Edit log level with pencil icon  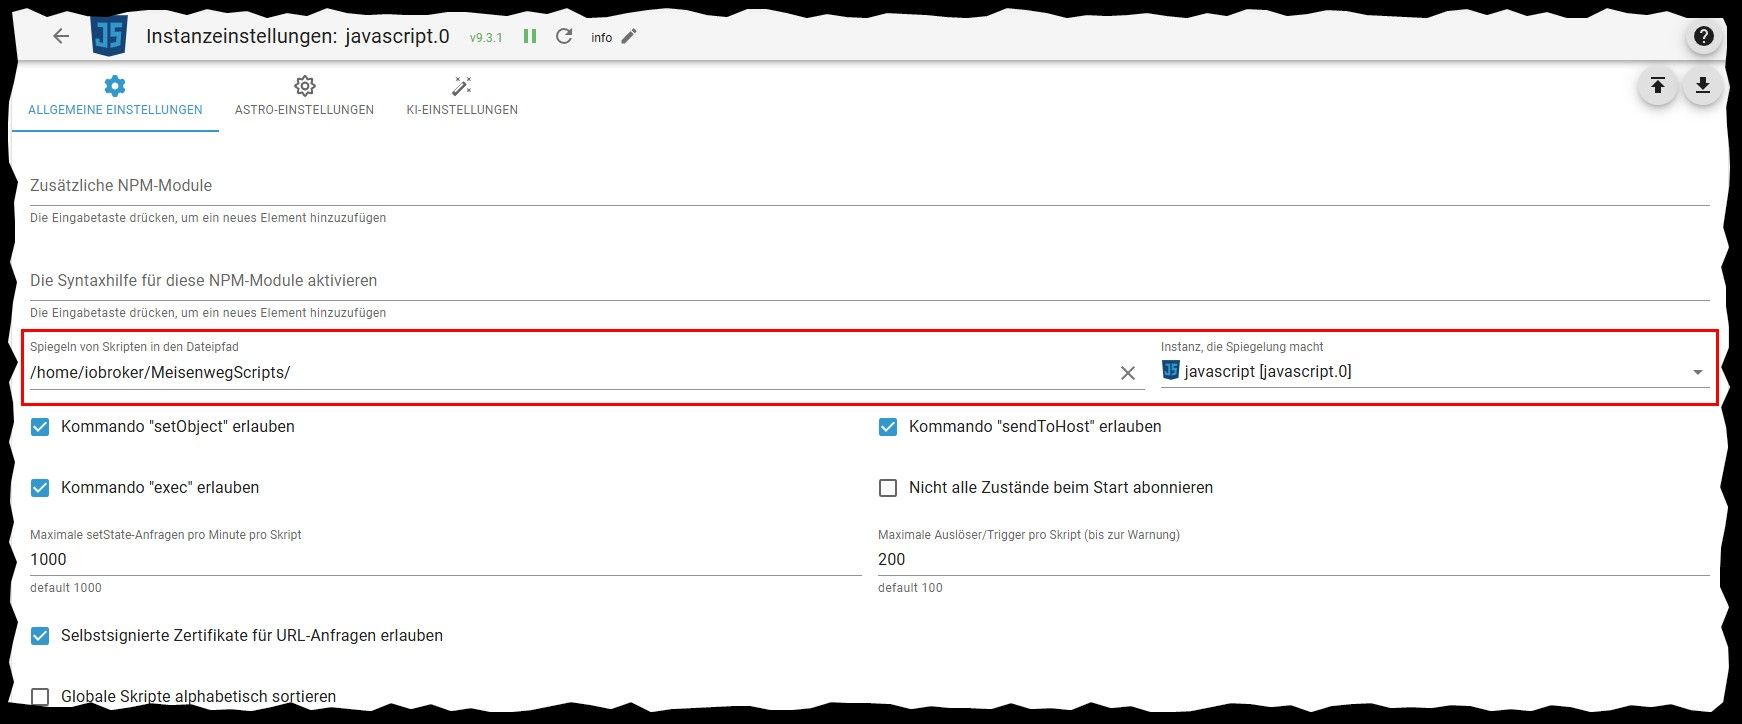[629, 36]
